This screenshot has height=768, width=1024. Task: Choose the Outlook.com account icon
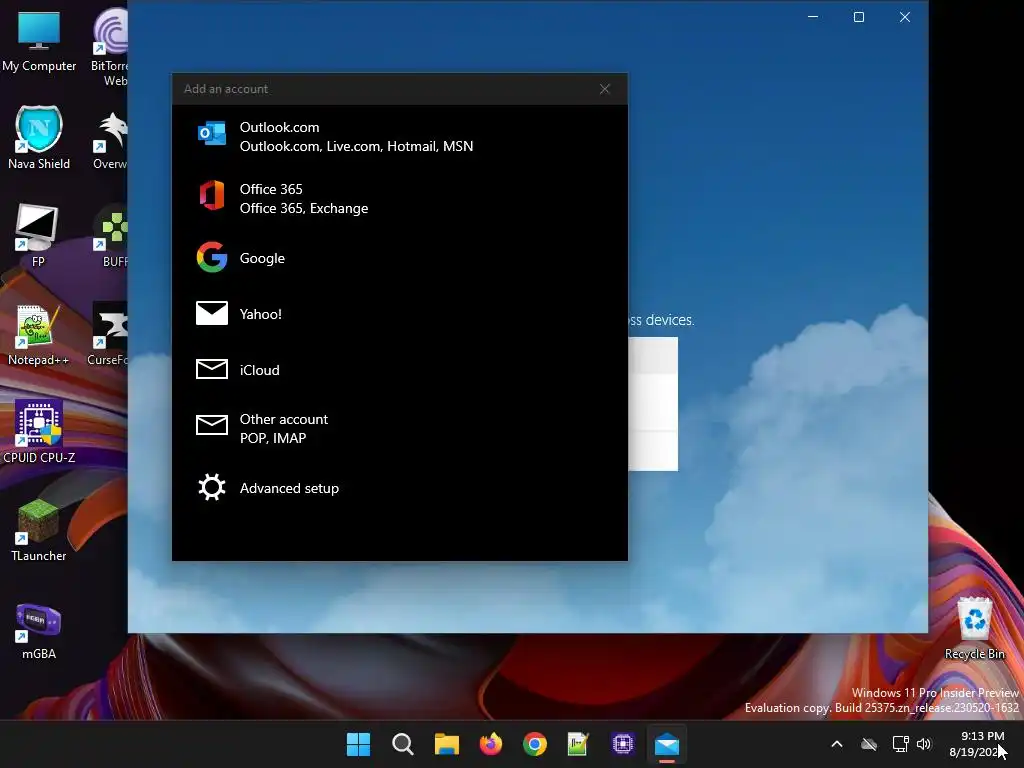click(212, 133)
